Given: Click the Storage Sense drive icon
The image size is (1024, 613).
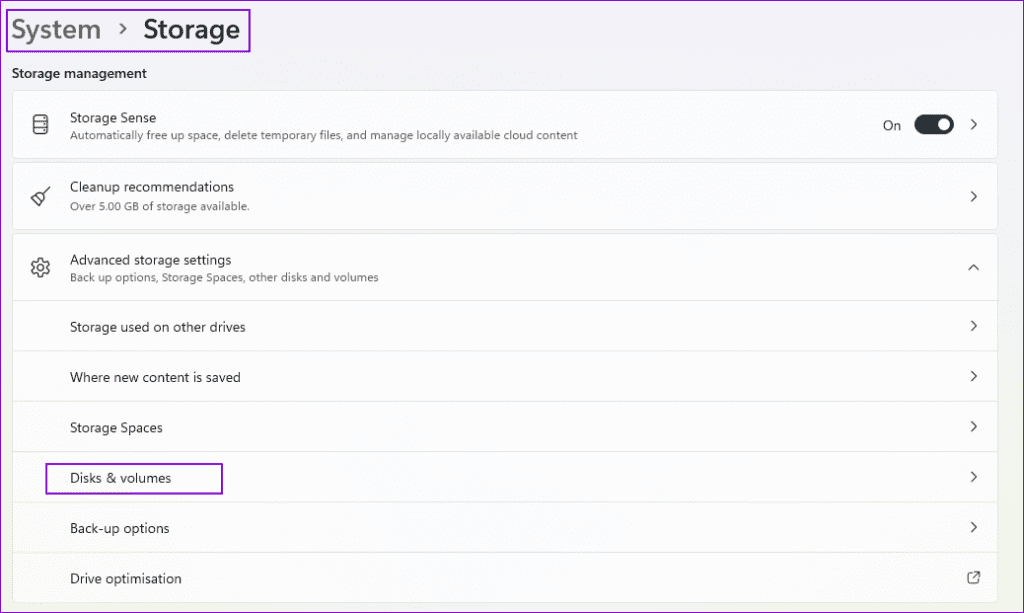Looking at the screenshot, I should click(x=40, y=125).
